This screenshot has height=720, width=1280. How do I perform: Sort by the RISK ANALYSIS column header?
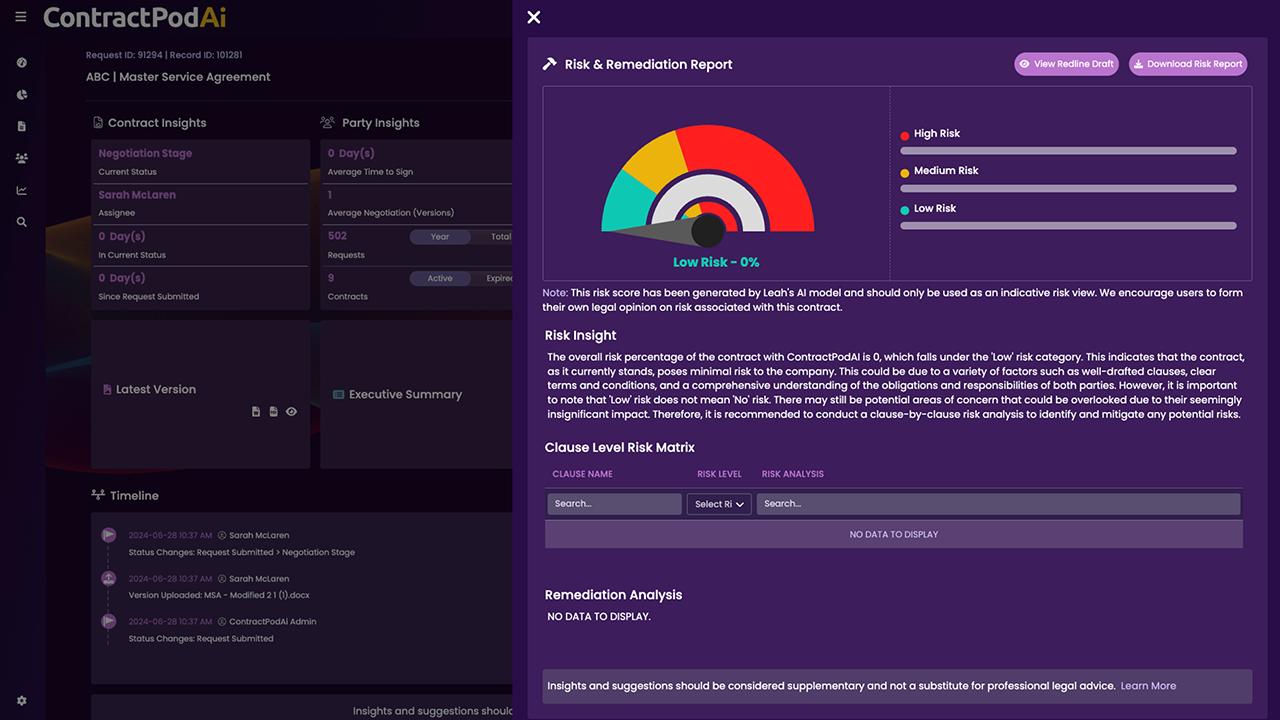[793, 474]
